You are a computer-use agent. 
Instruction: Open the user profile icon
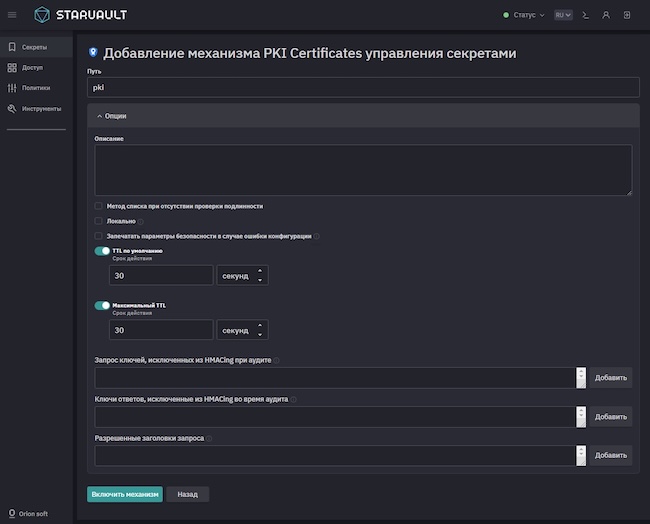pyautogui.click(x=606, y=15)
